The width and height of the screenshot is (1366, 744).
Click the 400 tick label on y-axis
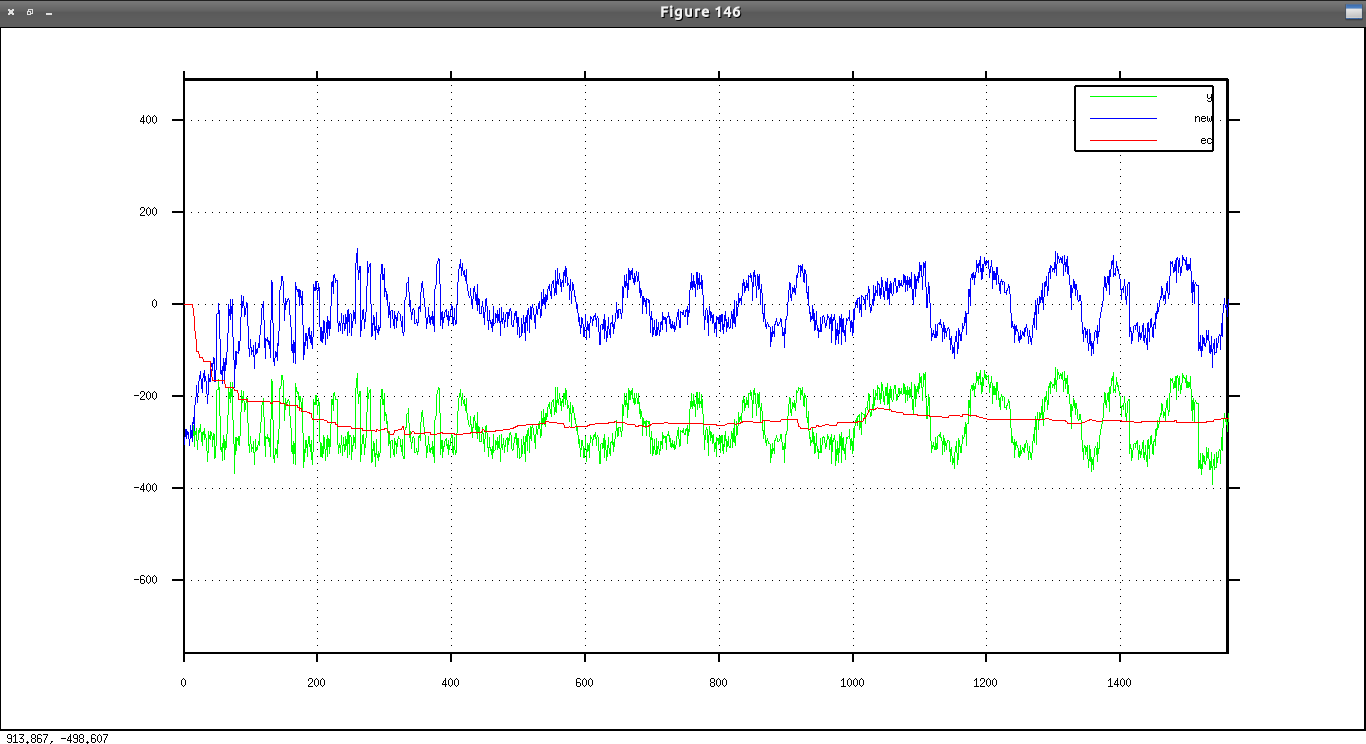148,120
